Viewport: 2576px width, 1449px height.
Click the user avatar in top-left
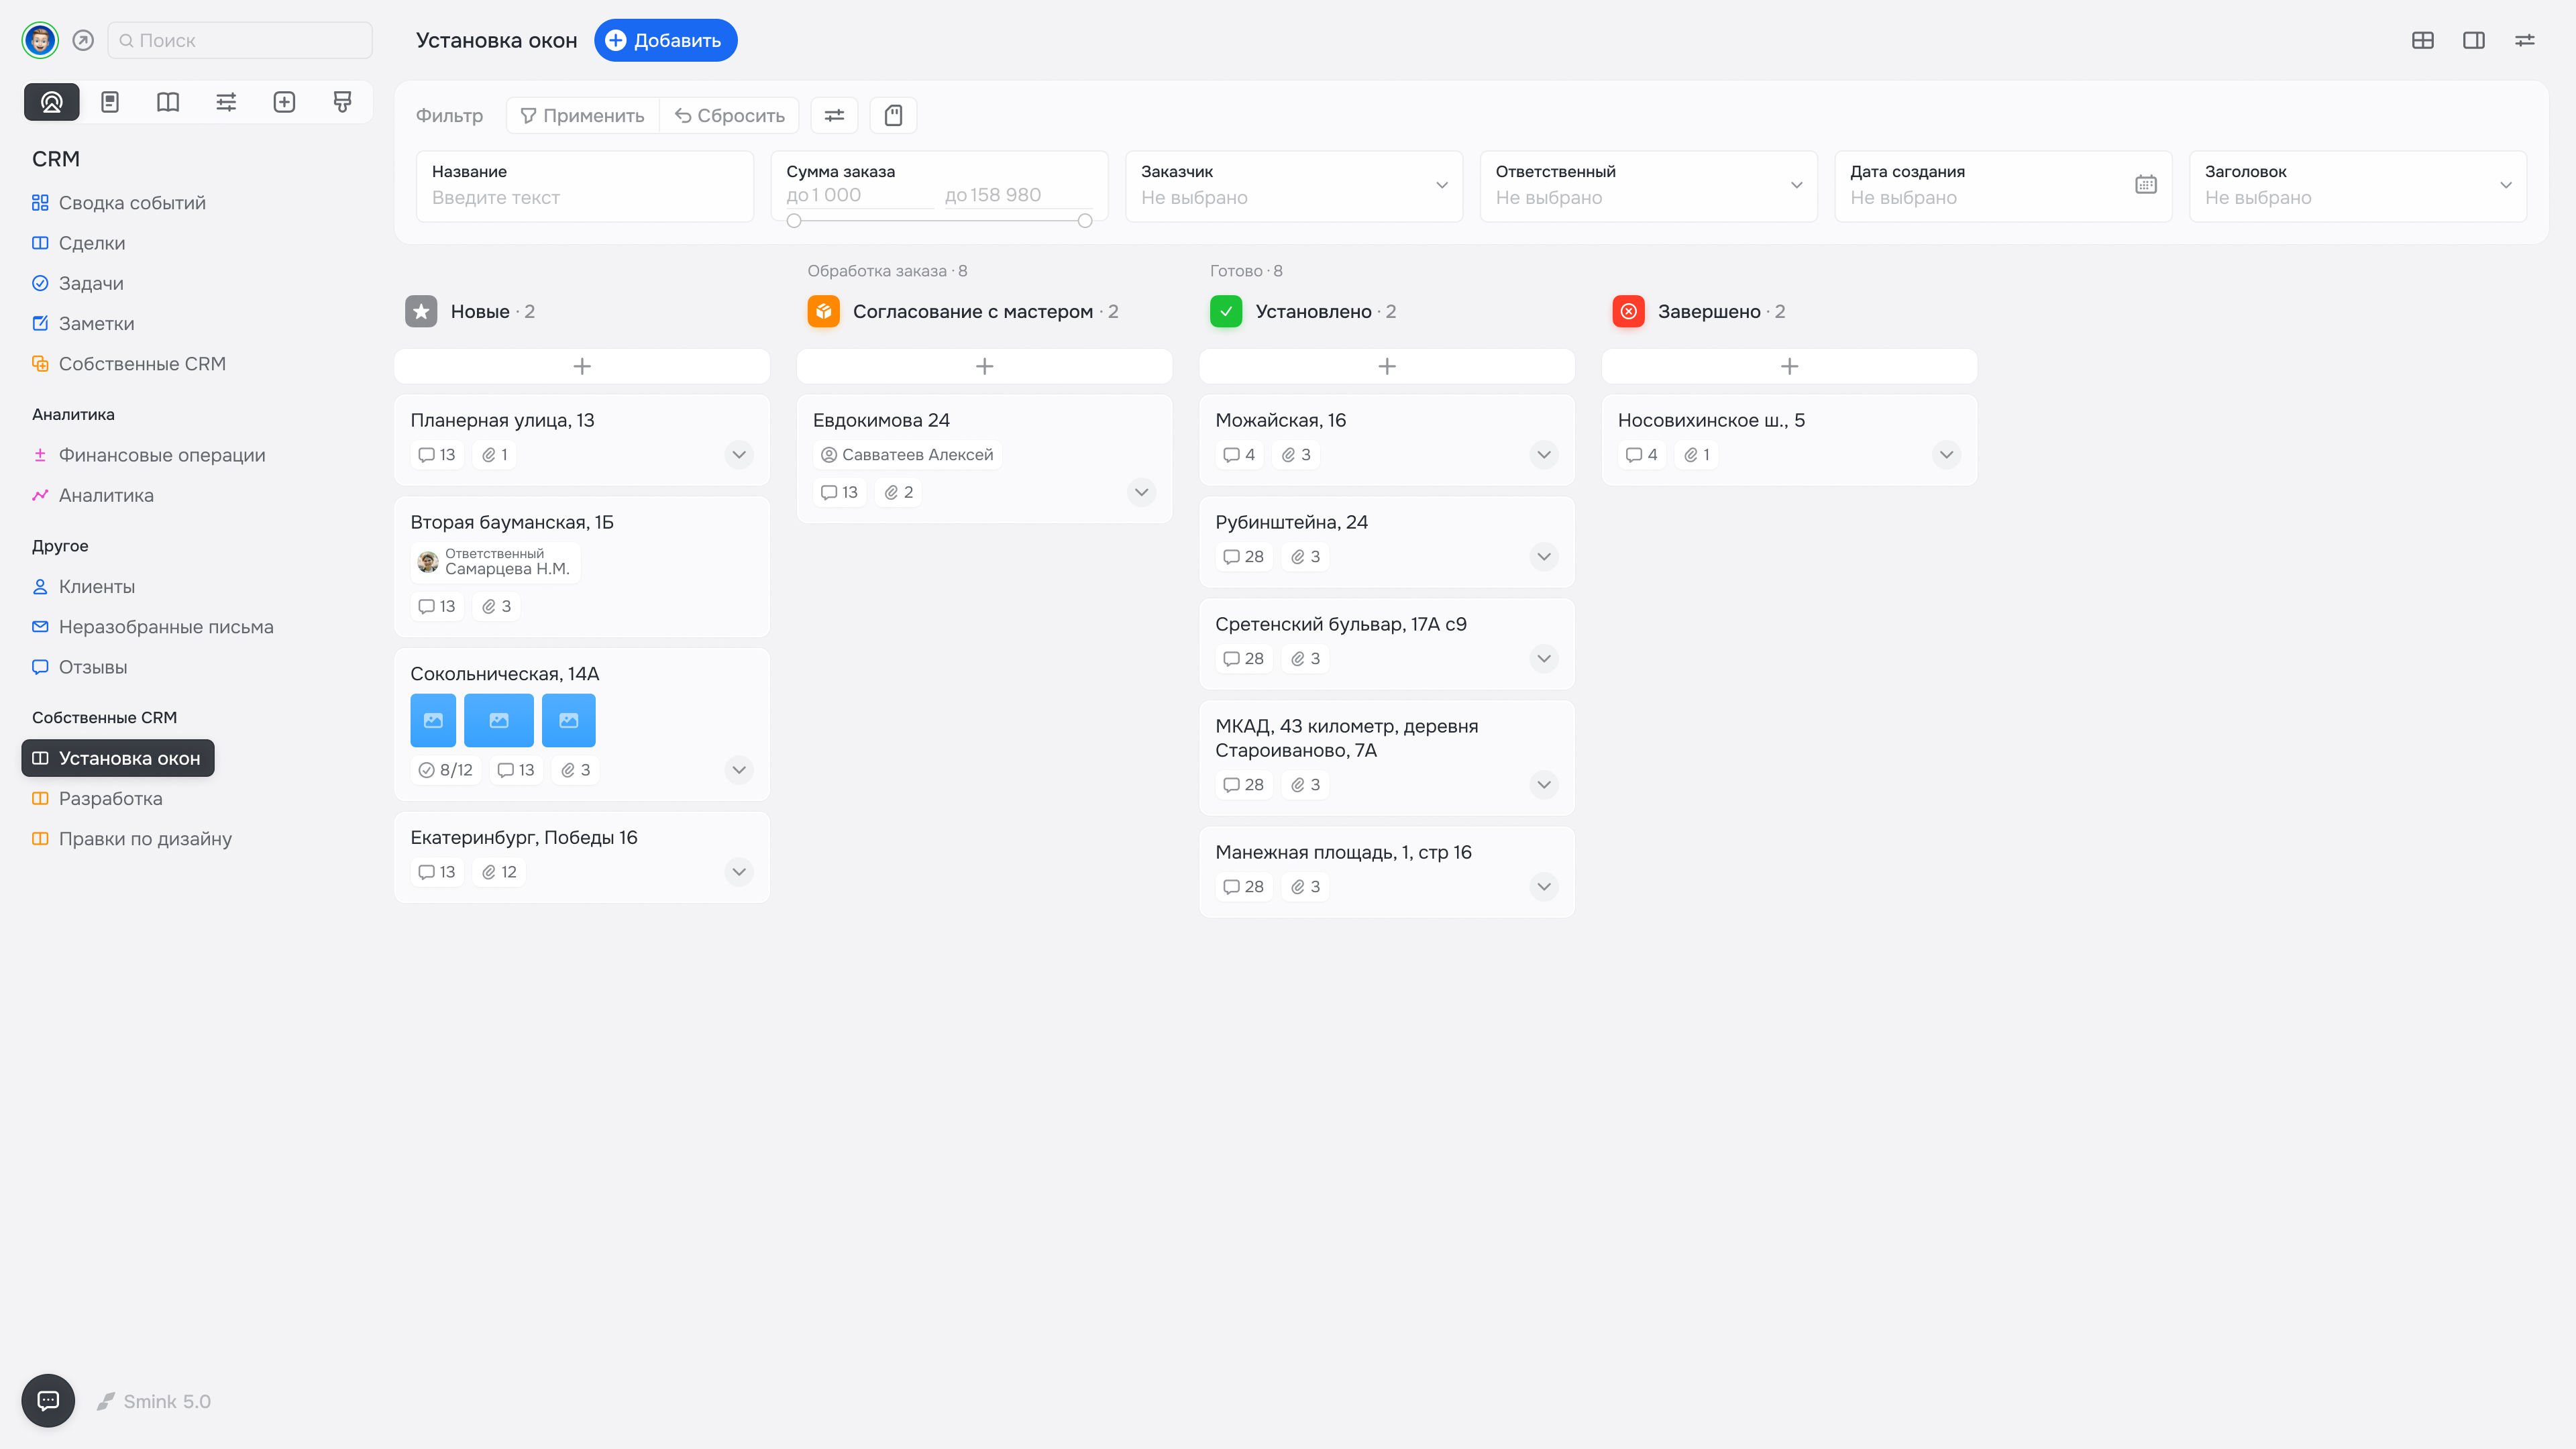(x=40, y=40)
